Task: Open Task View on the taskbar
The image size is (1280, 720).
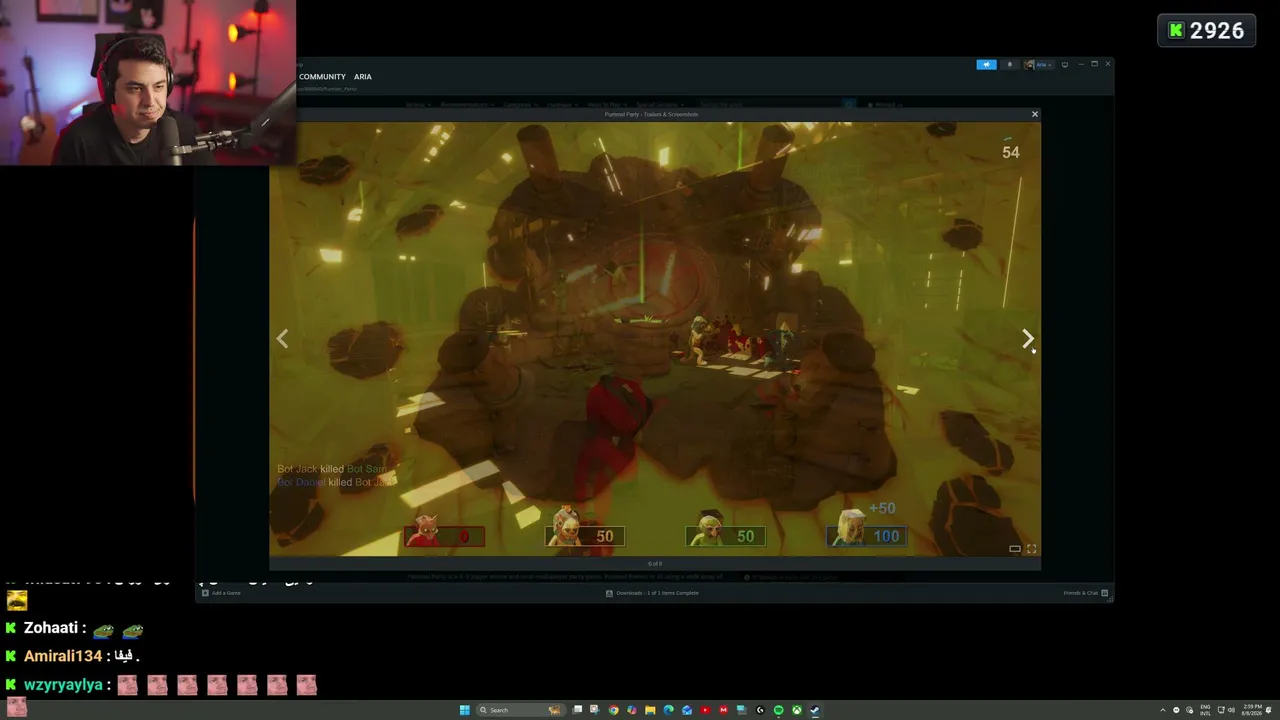Action: click(577, 710)
